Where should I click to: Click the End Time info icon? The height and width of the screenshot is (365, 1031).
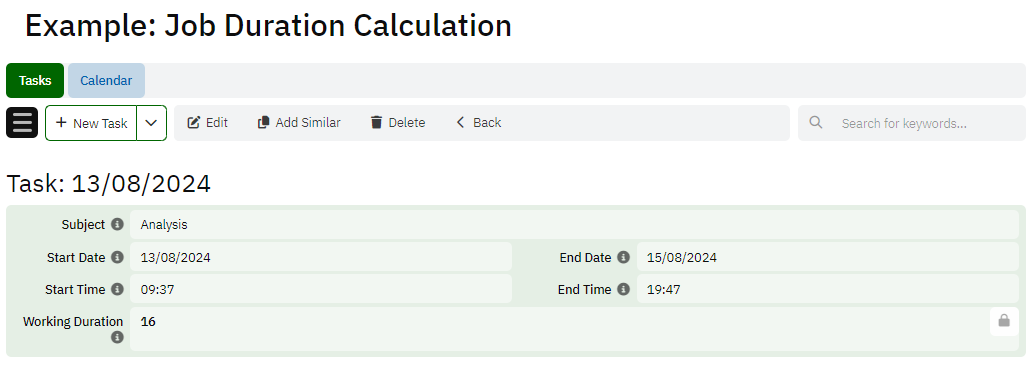pos(623,289)
